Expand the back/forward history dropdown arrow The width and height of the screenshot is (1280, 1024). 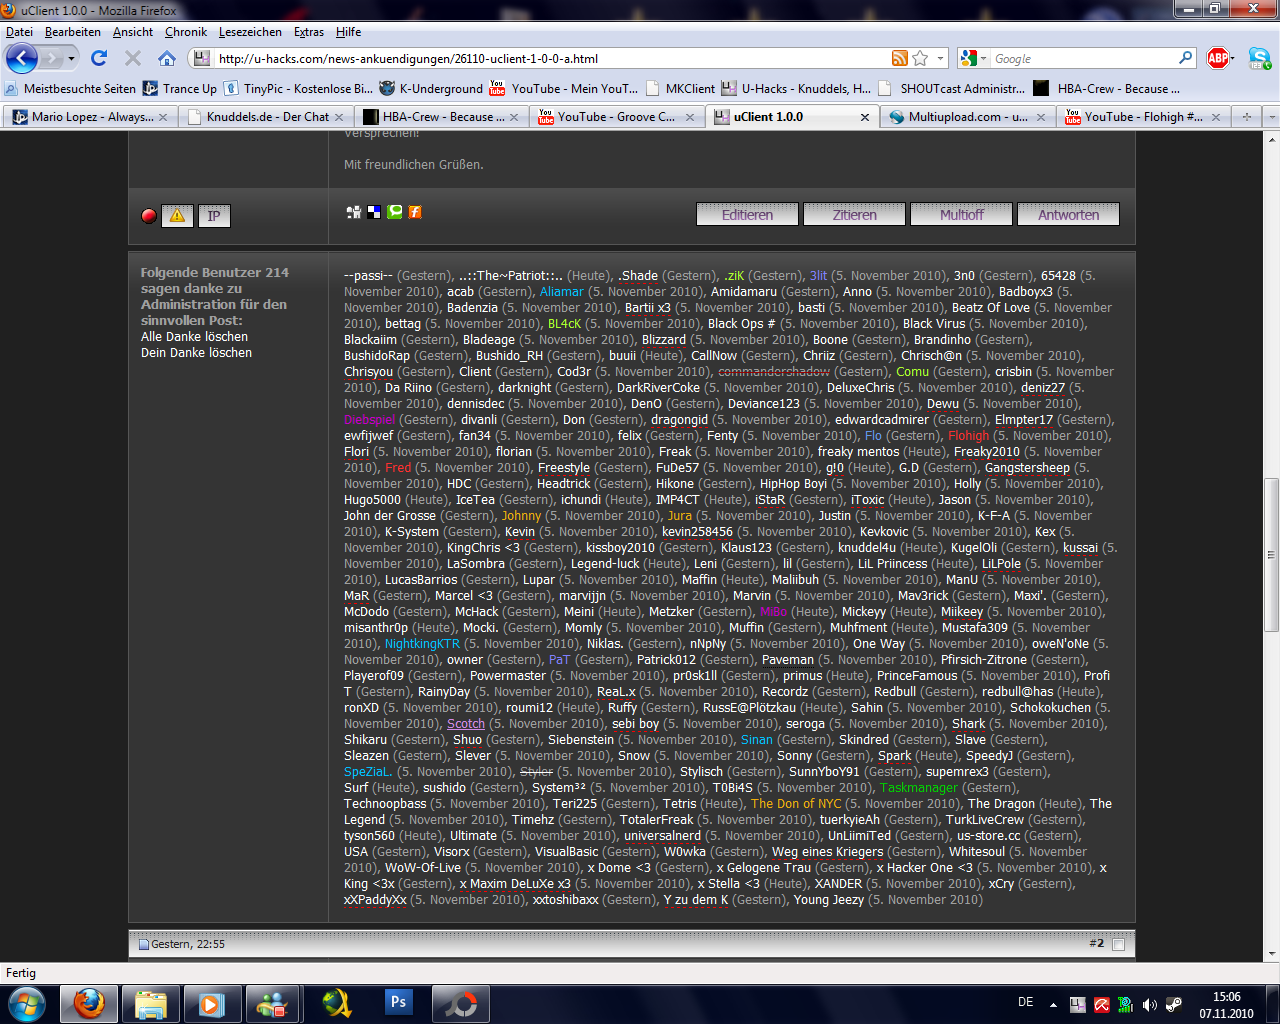(x=71, y=58)
